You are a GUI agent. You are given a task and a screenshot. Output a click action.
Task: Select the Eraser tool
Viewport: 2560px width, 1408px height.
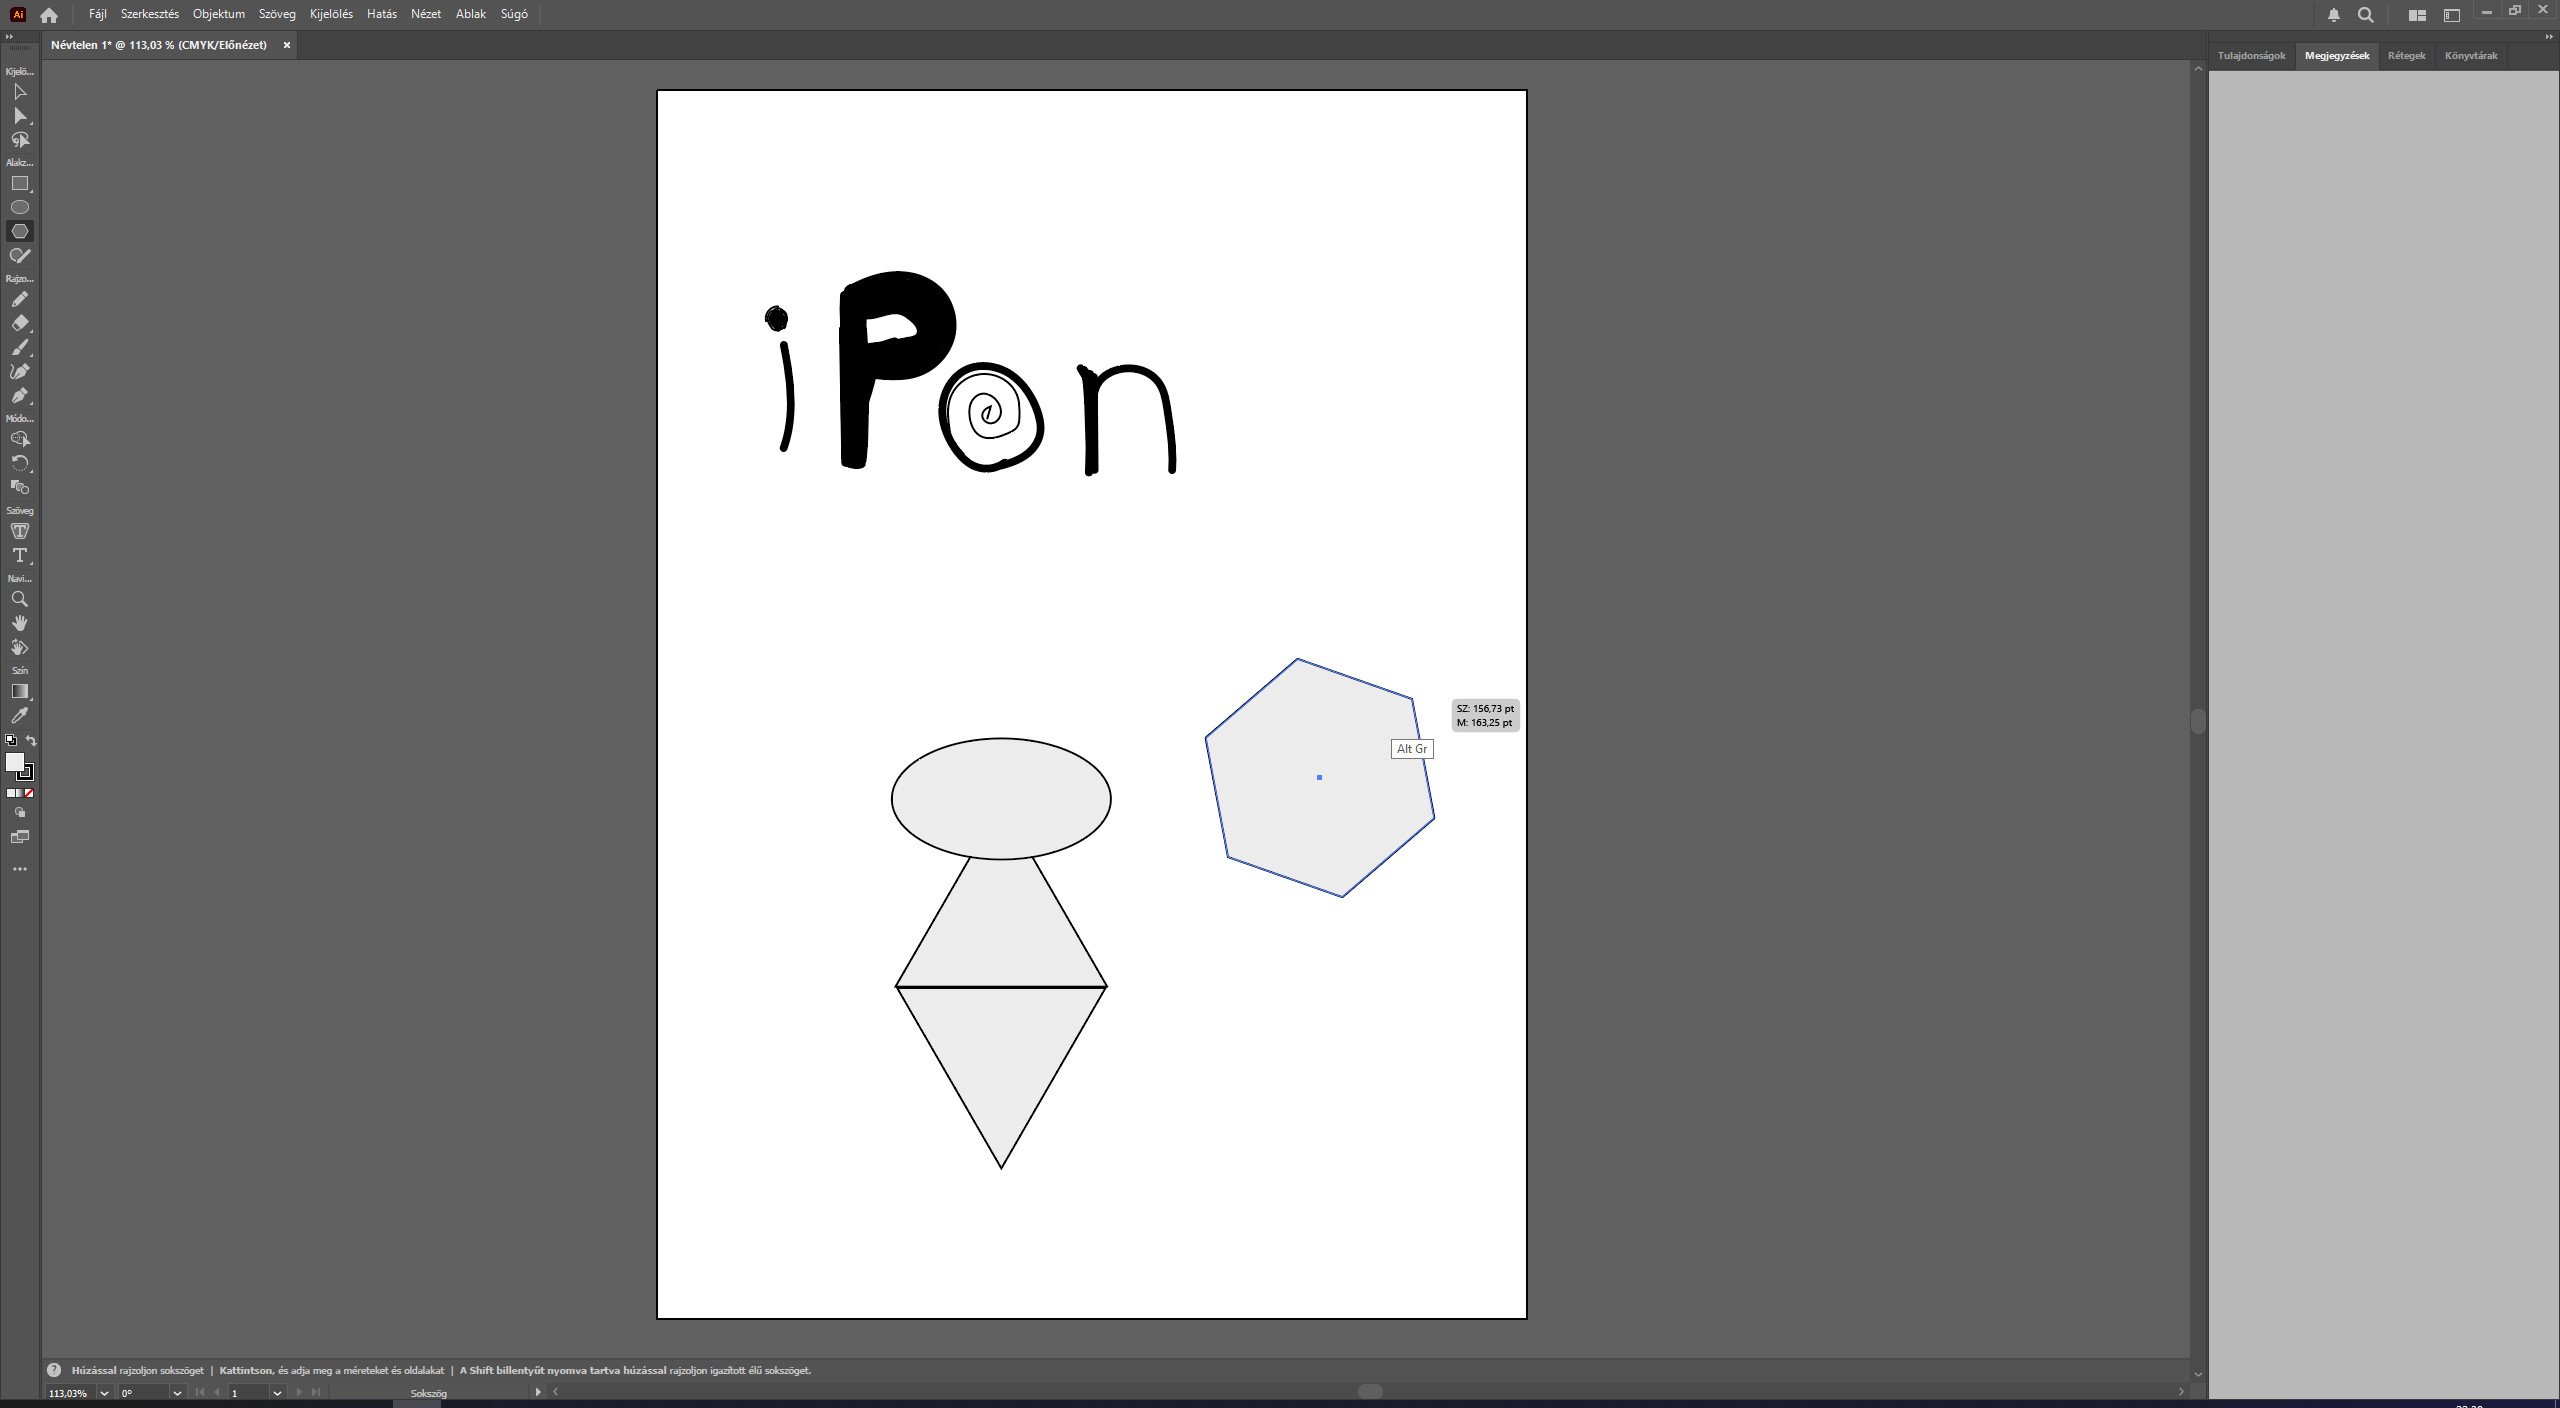coord(19,324)
